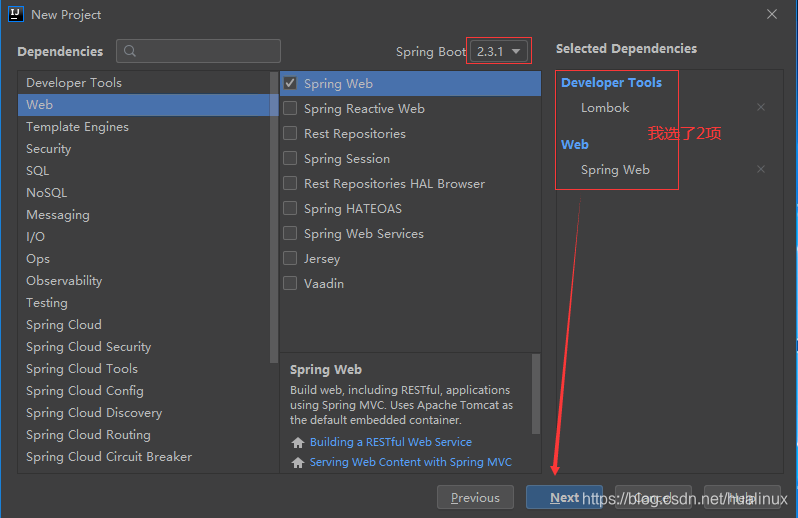Click home icon beside Building a RESTful Web Service

[298, 442]
